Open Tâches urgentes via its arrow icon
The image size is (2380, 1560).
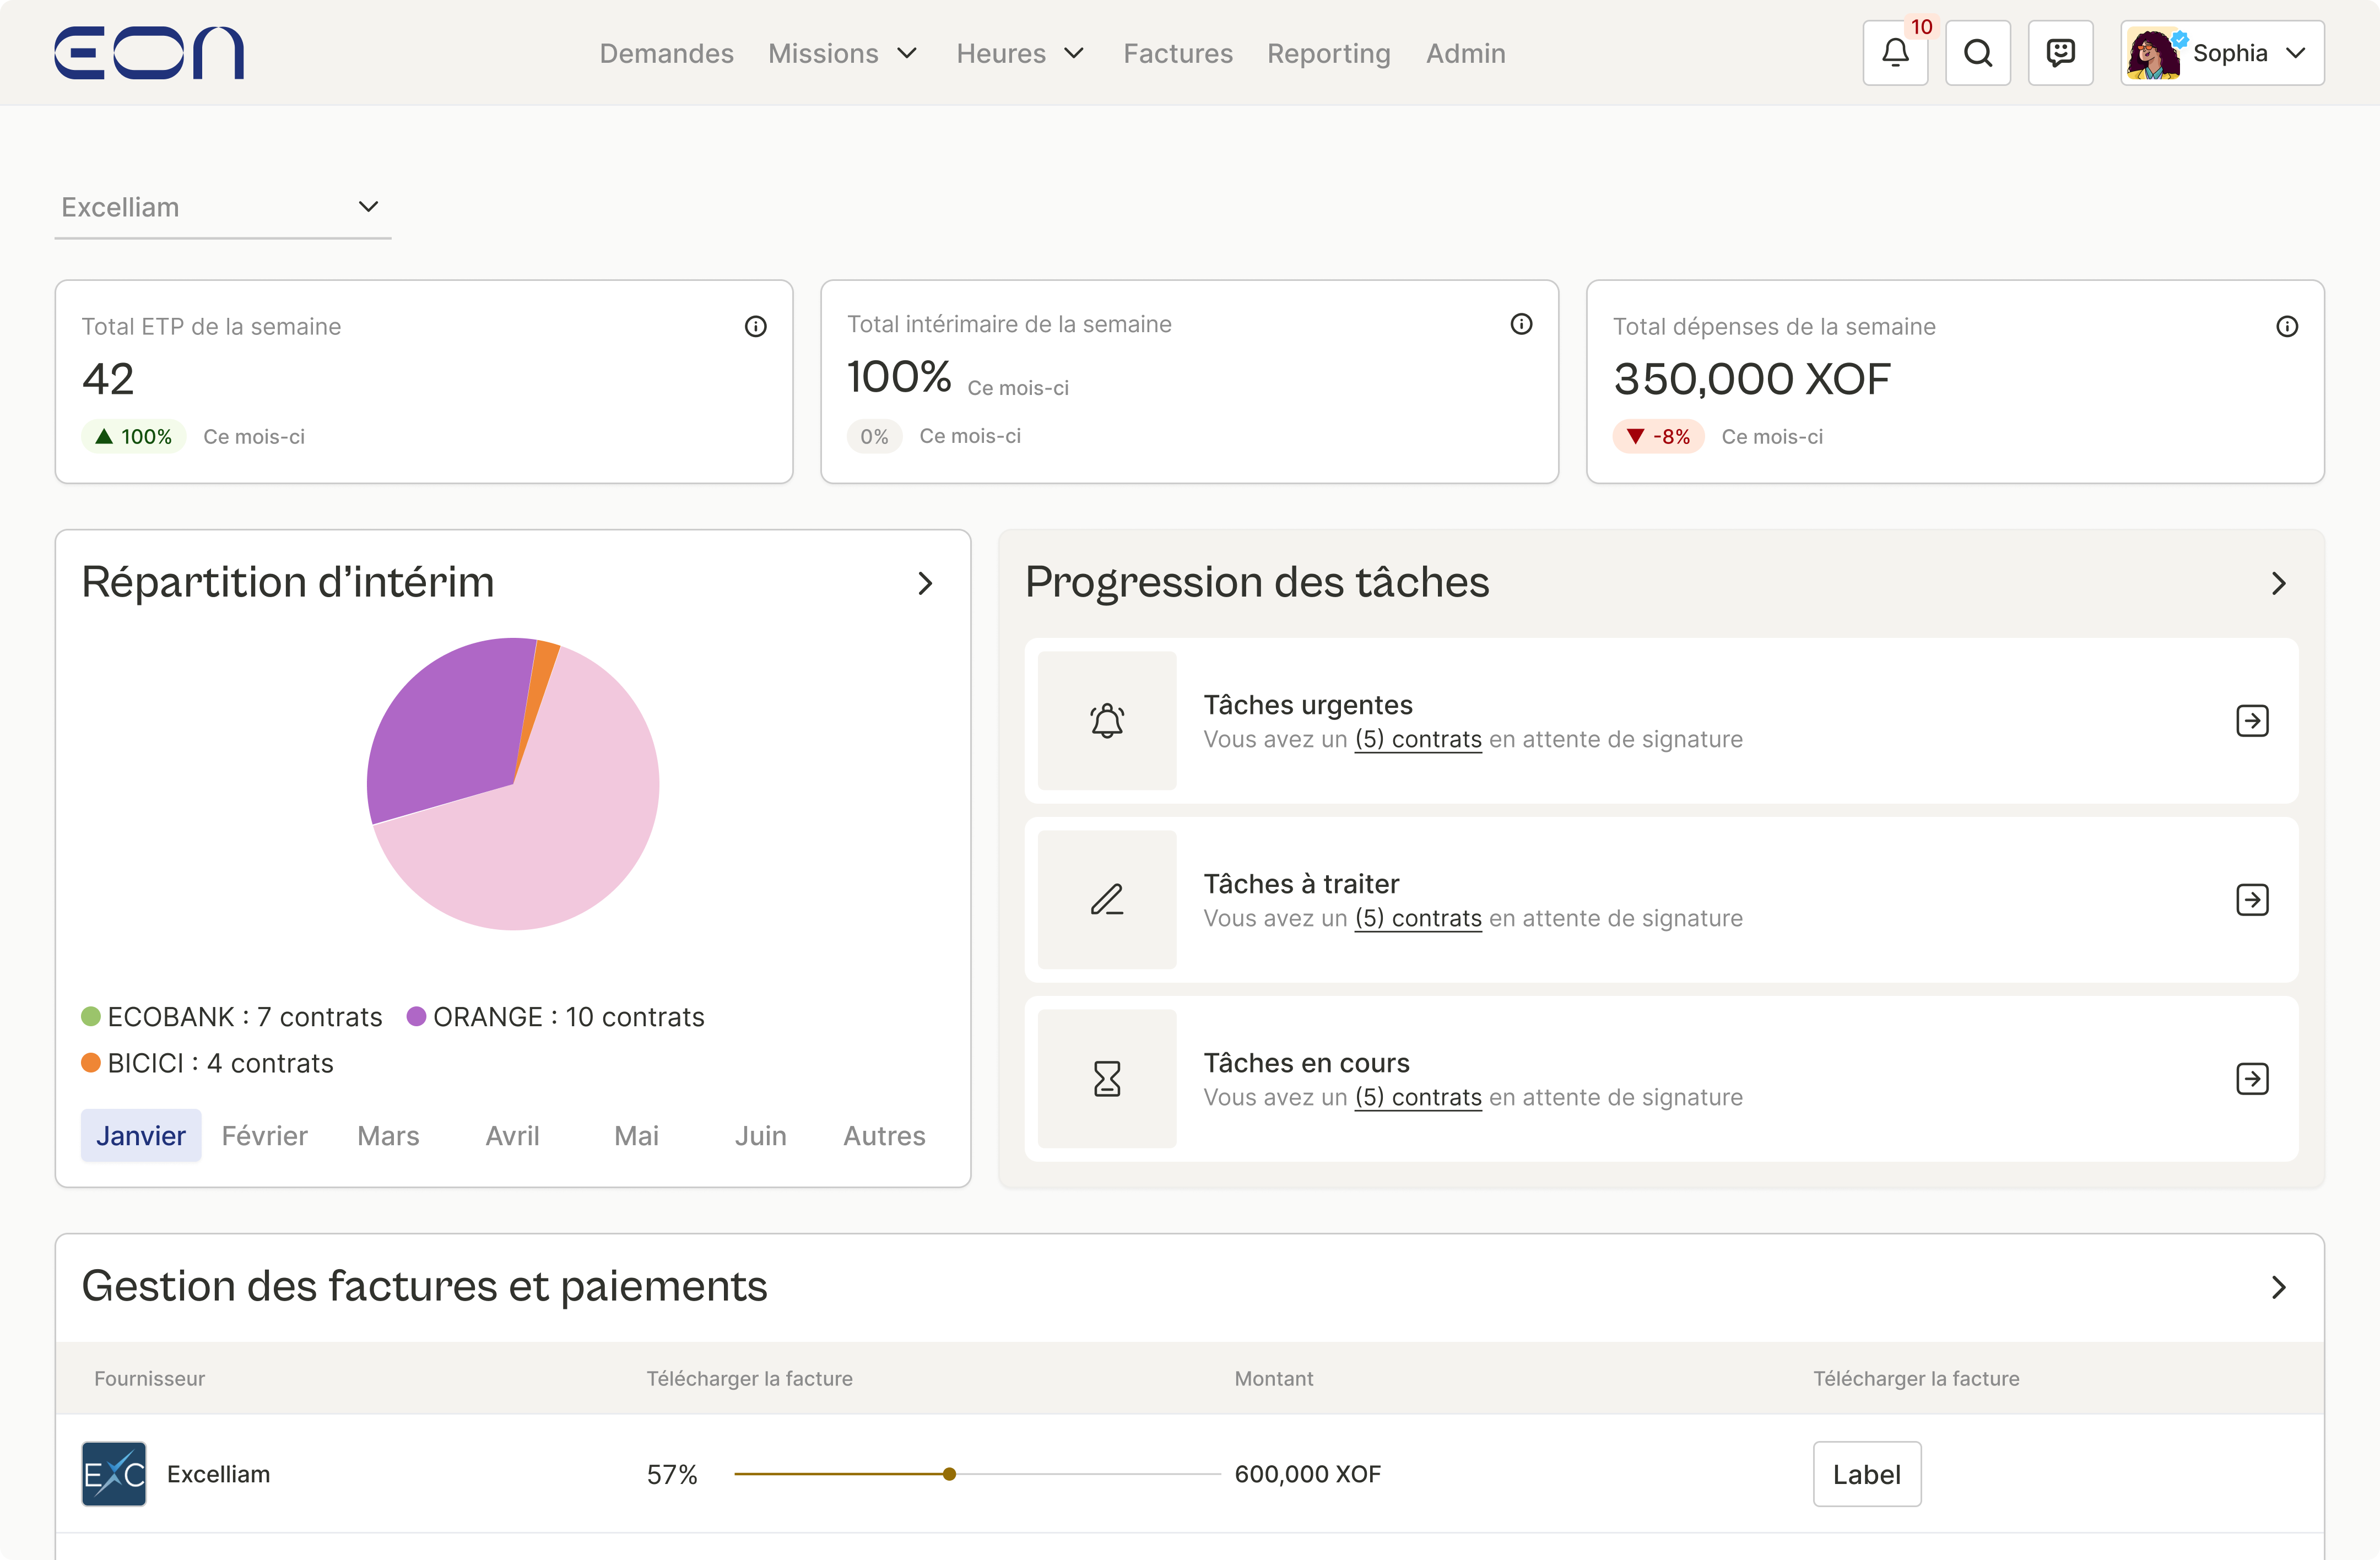(2253, 720)
